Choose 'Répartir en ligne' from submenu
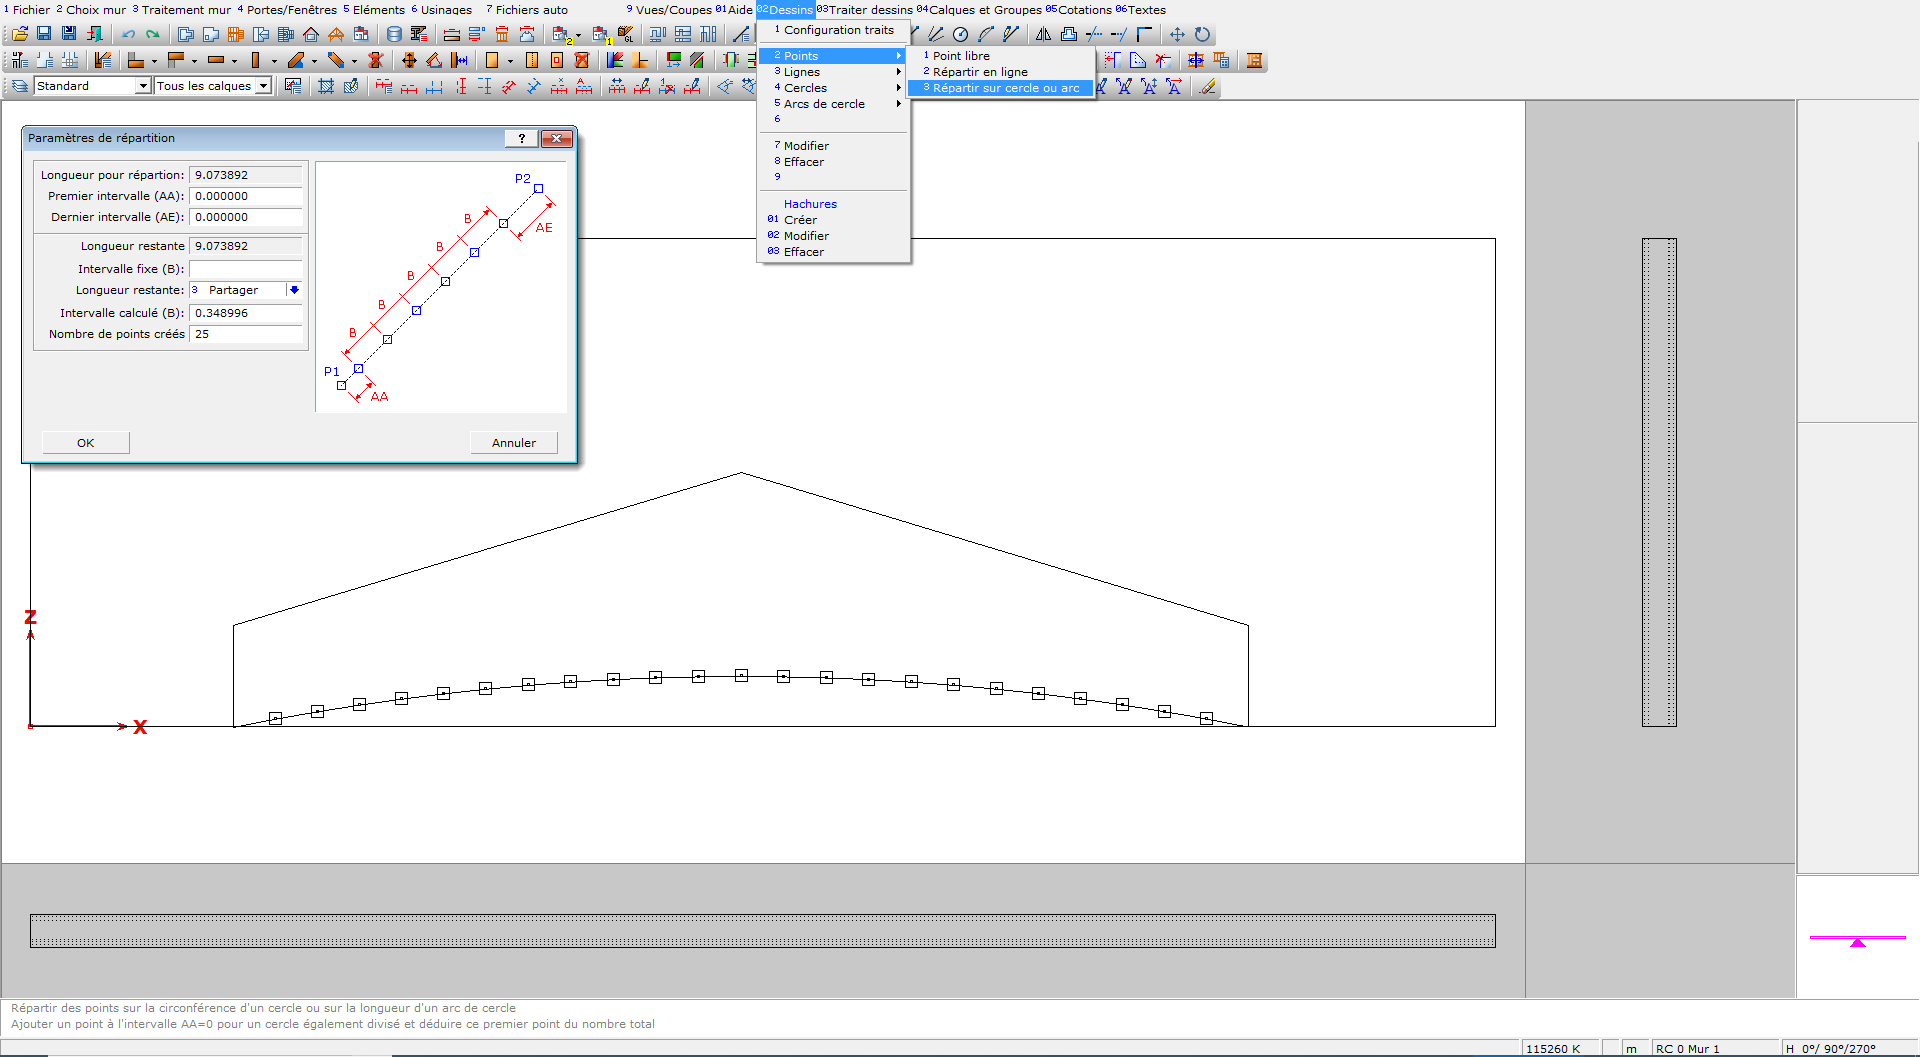 [x=980, y=72]
